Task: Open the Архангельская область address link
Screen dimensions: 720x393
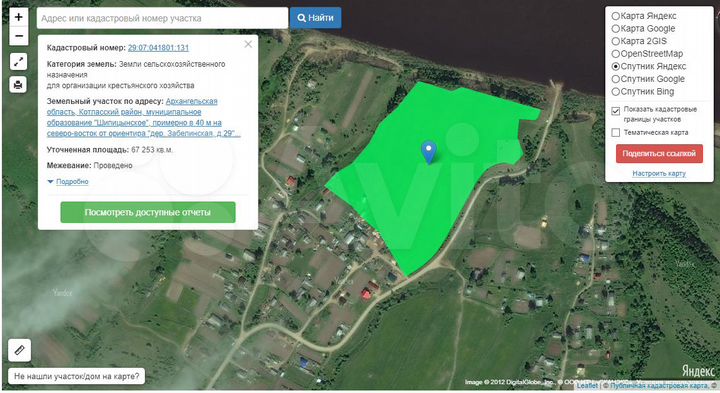Action: 143,117
